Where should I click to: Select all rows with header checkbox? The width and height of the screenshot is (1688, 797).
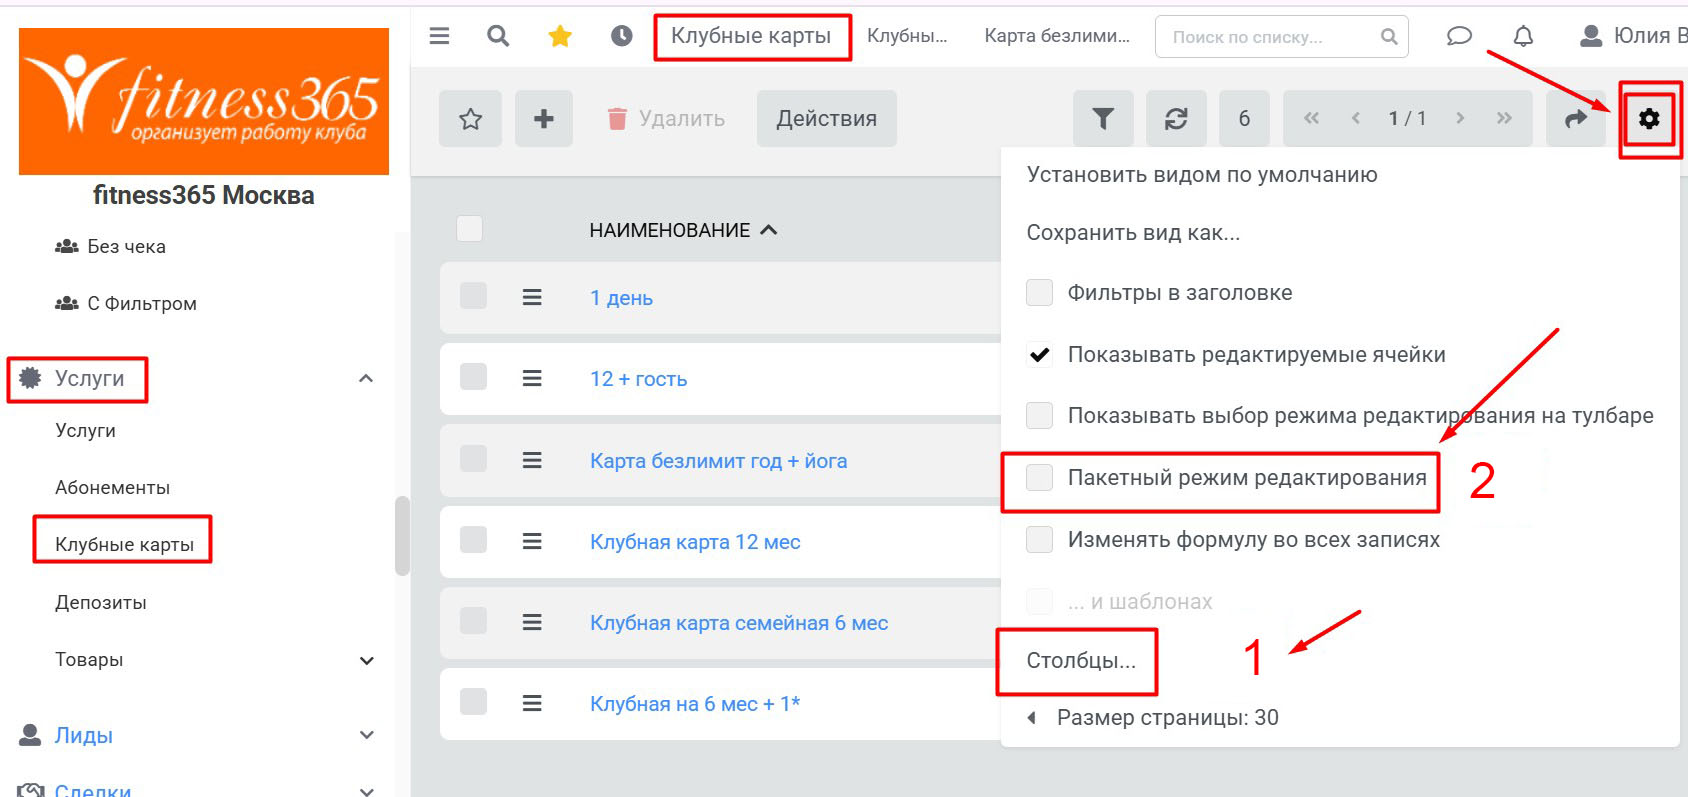tap(470, 229)
